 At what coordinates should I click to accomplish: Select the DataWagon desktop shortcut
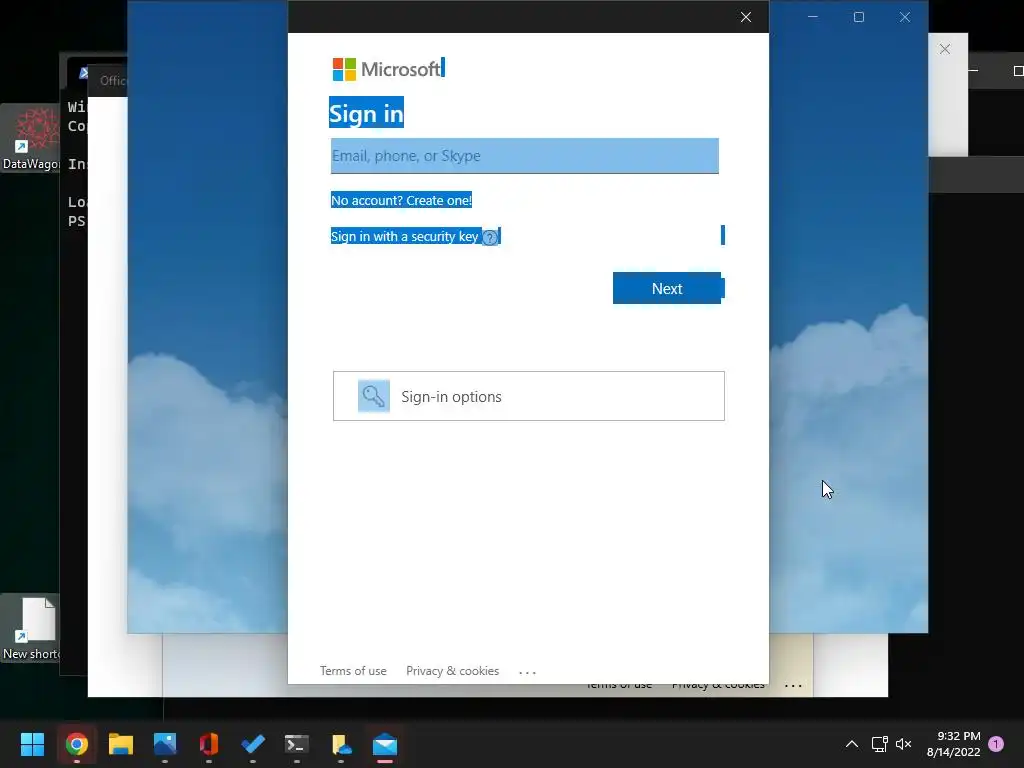30,138
